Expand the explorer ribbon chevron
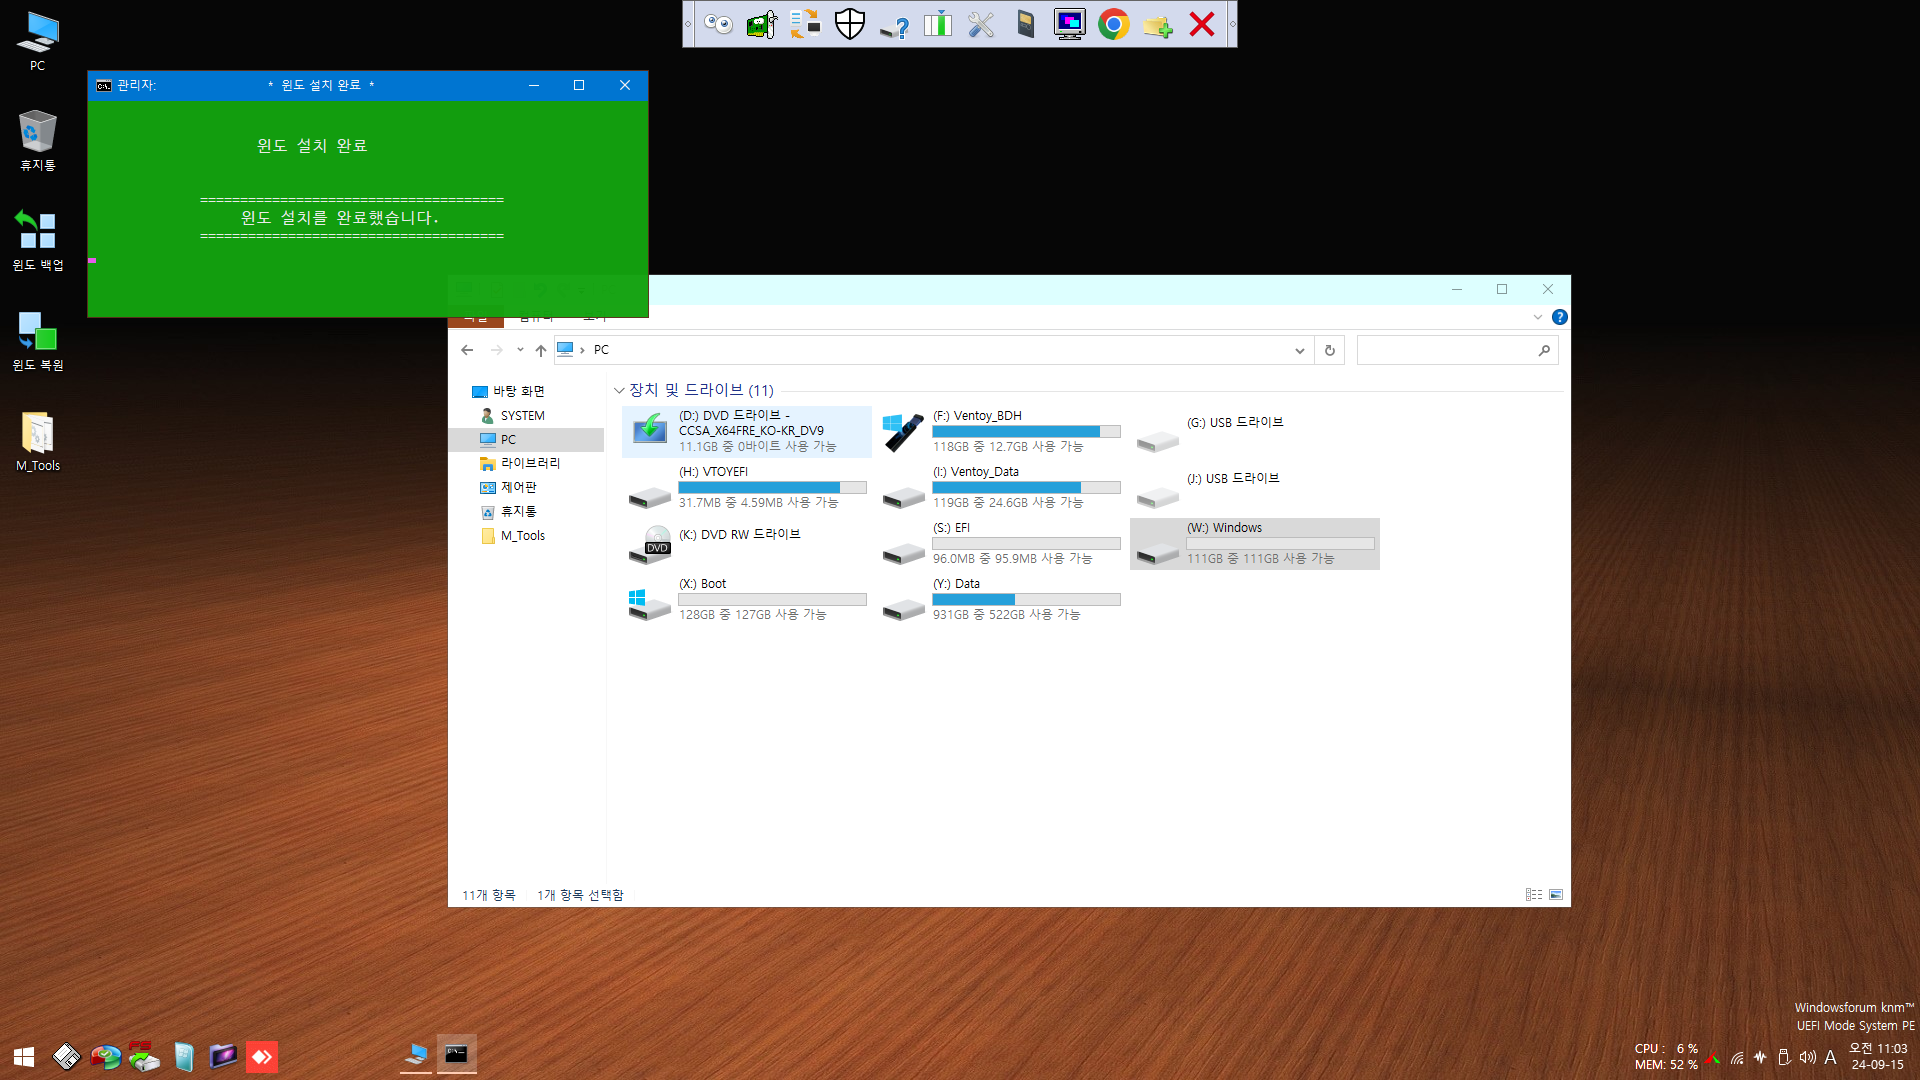 (1538, 317)
